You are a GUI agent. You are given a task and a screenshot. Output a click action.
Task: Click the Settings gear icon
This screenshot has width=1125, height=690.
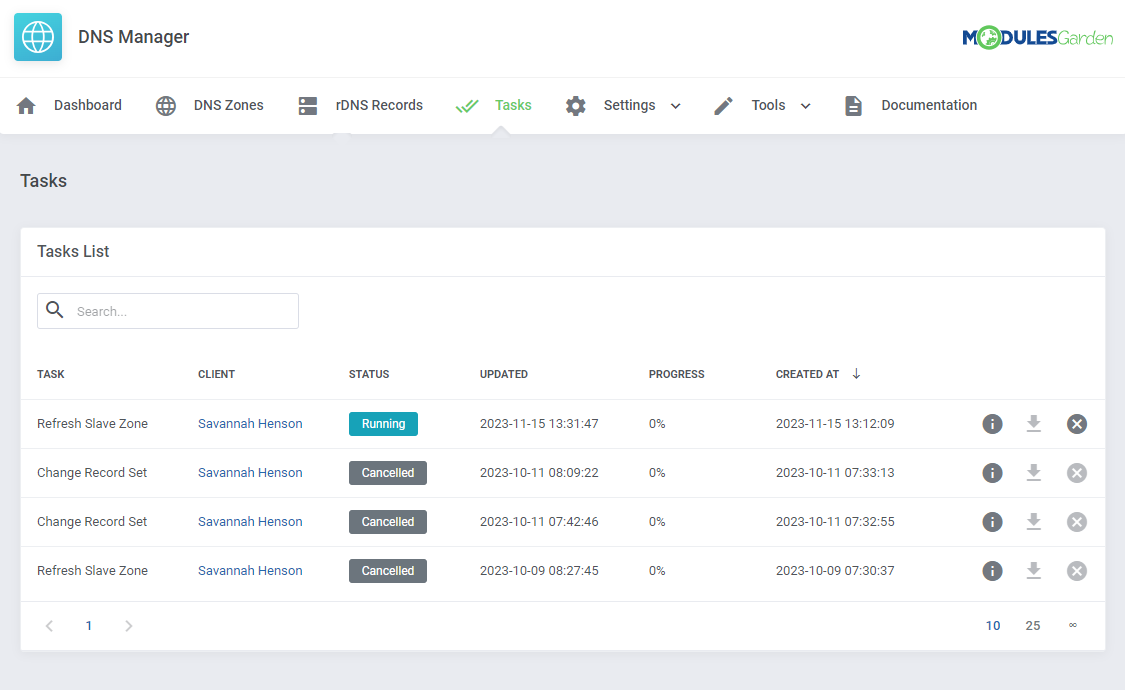[x=575, y=105]
